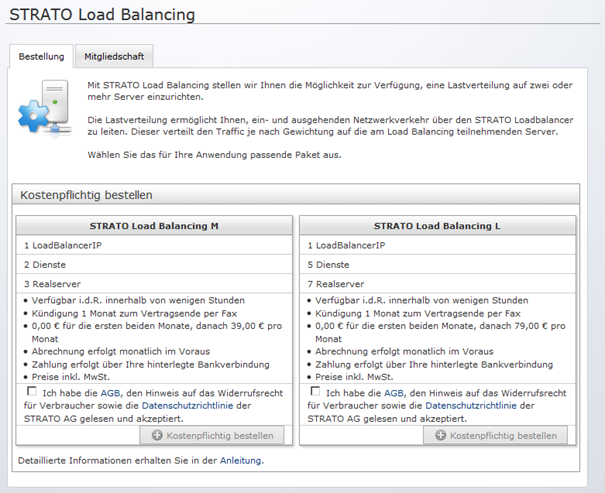This screenshot has width=605, height=493.
Task: Click the '2 Dienste' row
Action: pos(154,265)
